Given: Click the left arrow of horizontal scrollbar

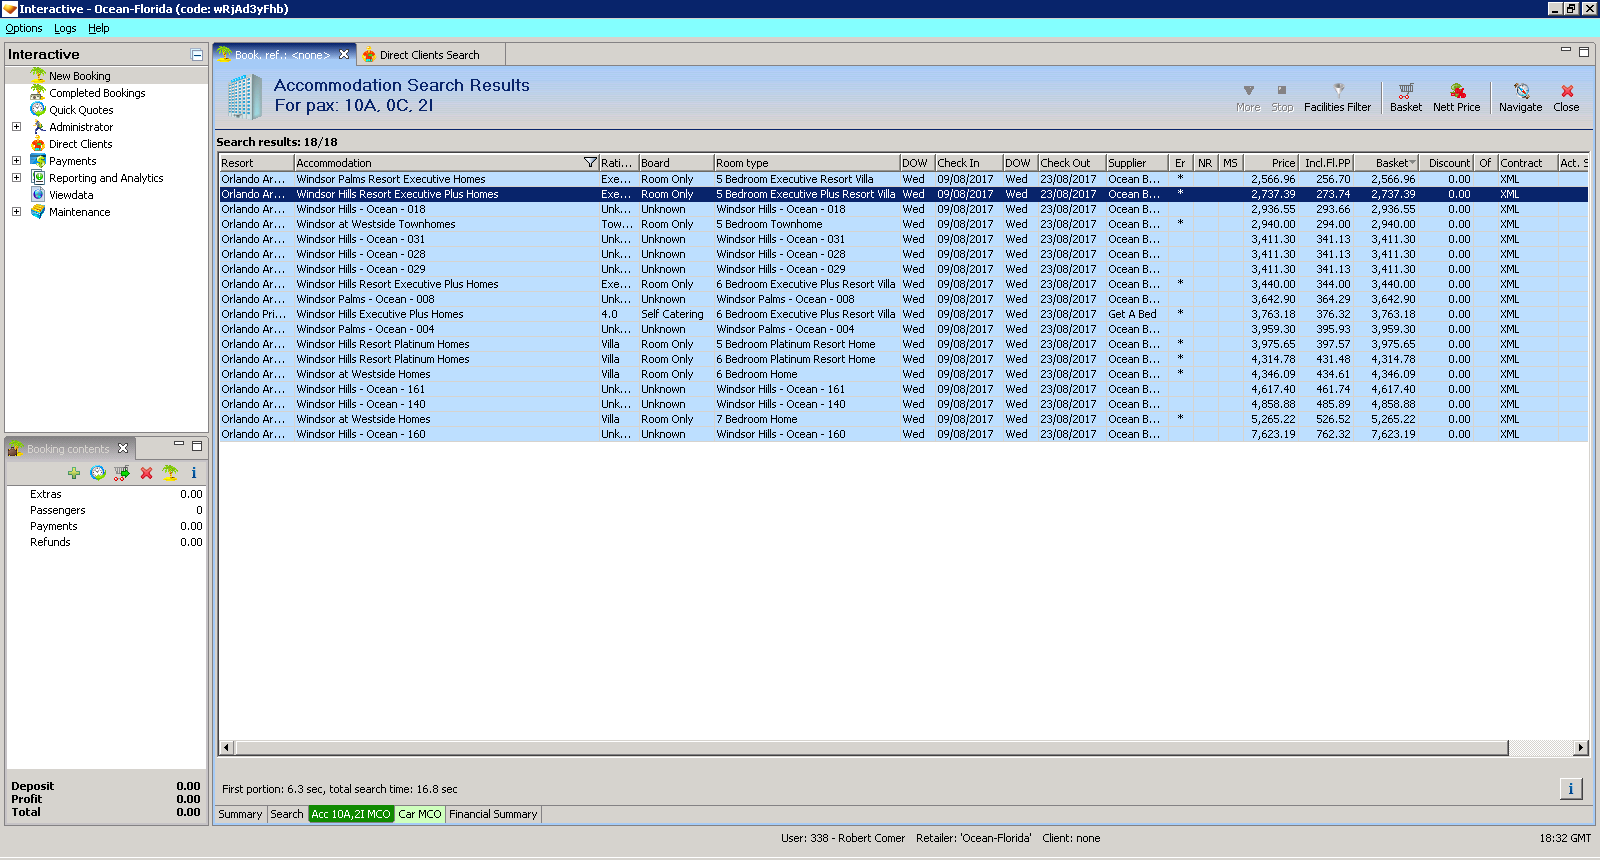Looking at the screenshot, I should pyautogui.click(x=226, y=748).
